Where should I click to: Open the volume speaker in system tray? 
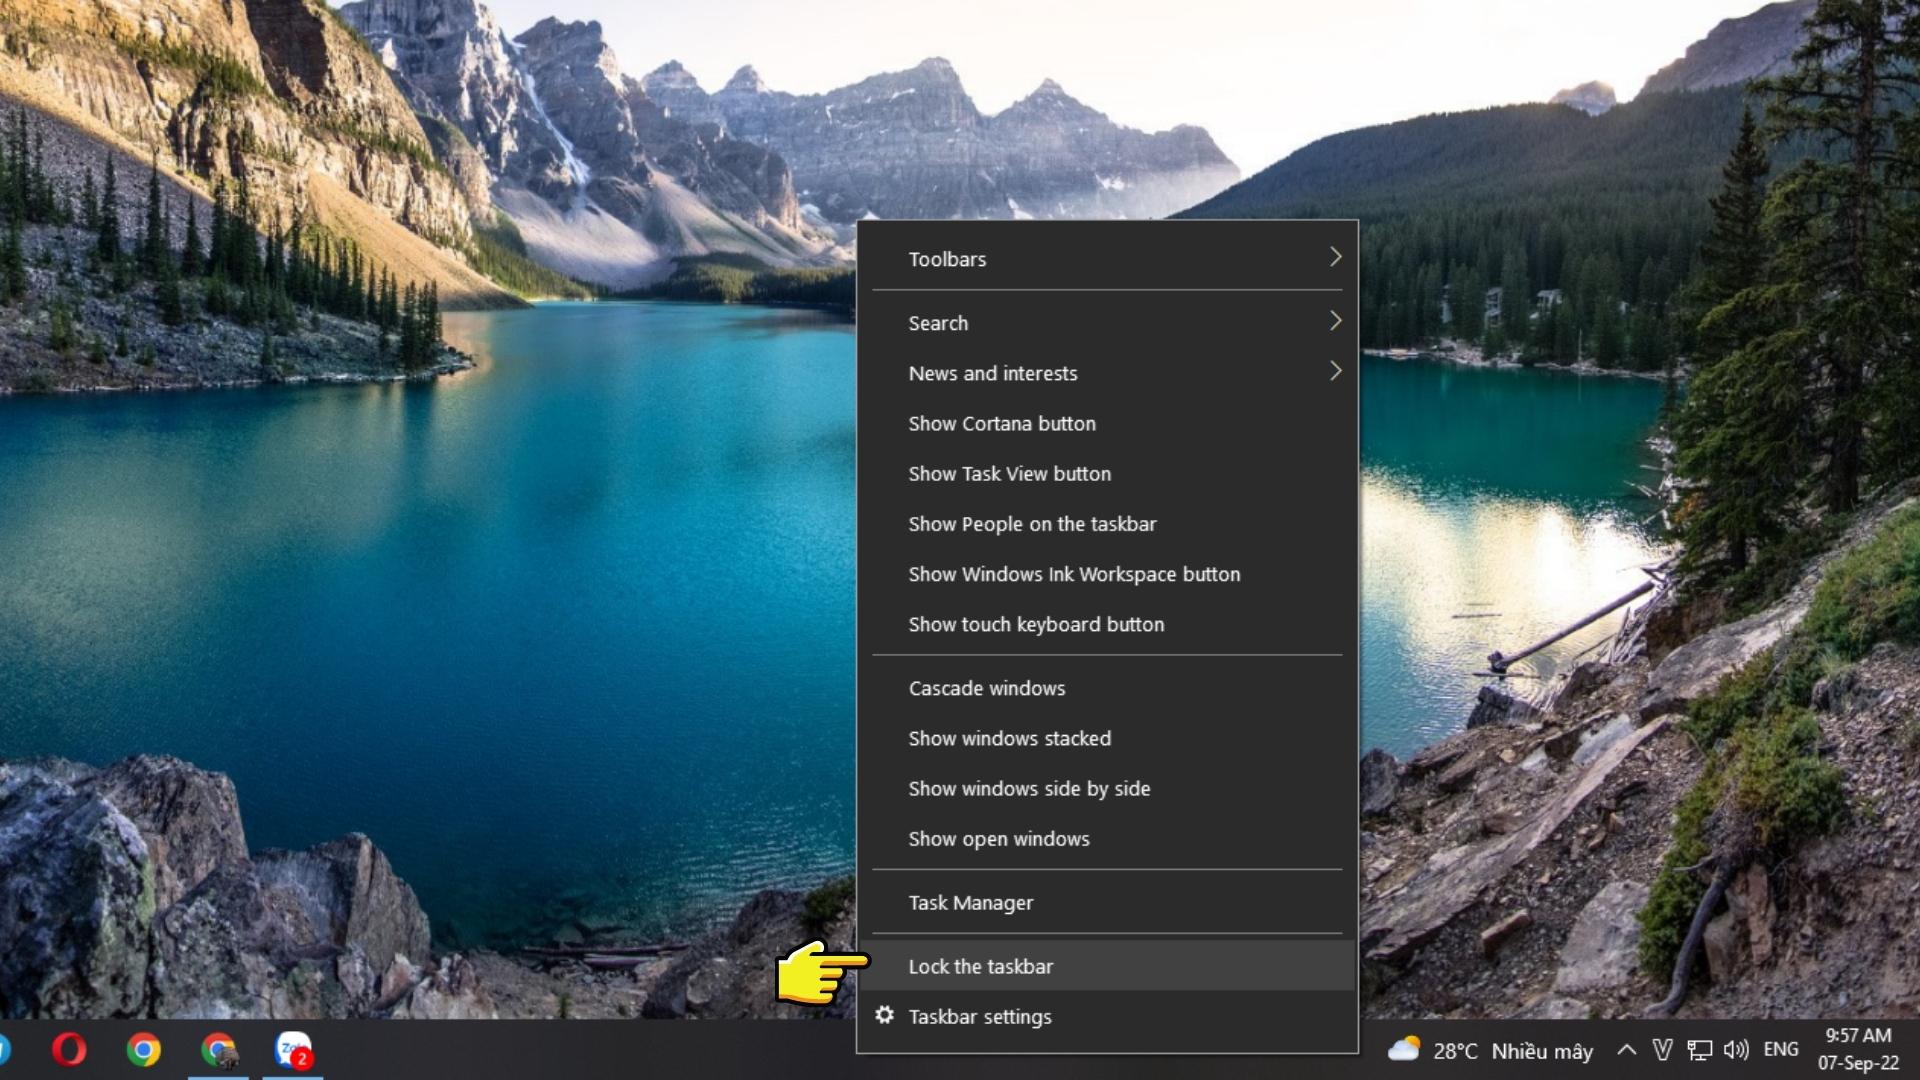[x=1737, y=1049]
